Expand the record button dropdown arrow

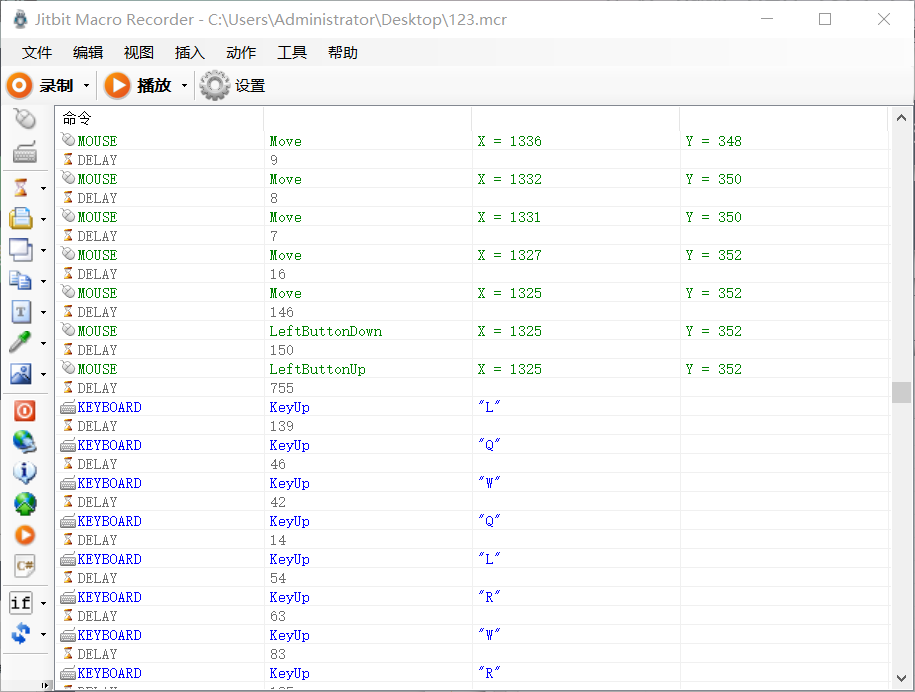(x=86, y=86)
